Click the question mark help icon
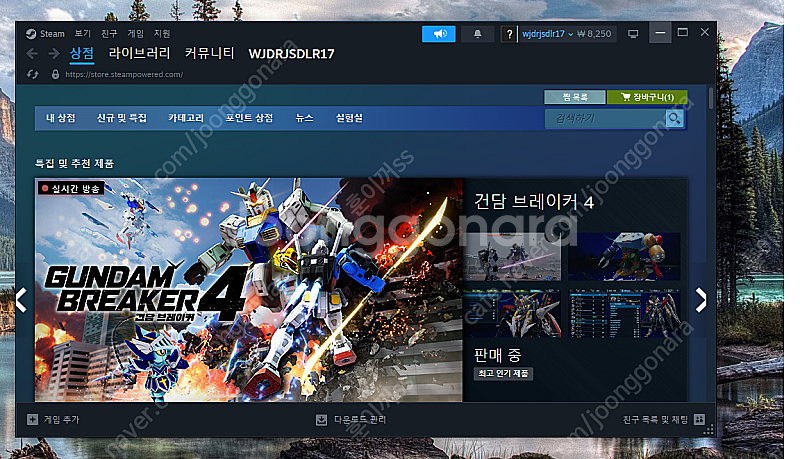 (509, 34)
